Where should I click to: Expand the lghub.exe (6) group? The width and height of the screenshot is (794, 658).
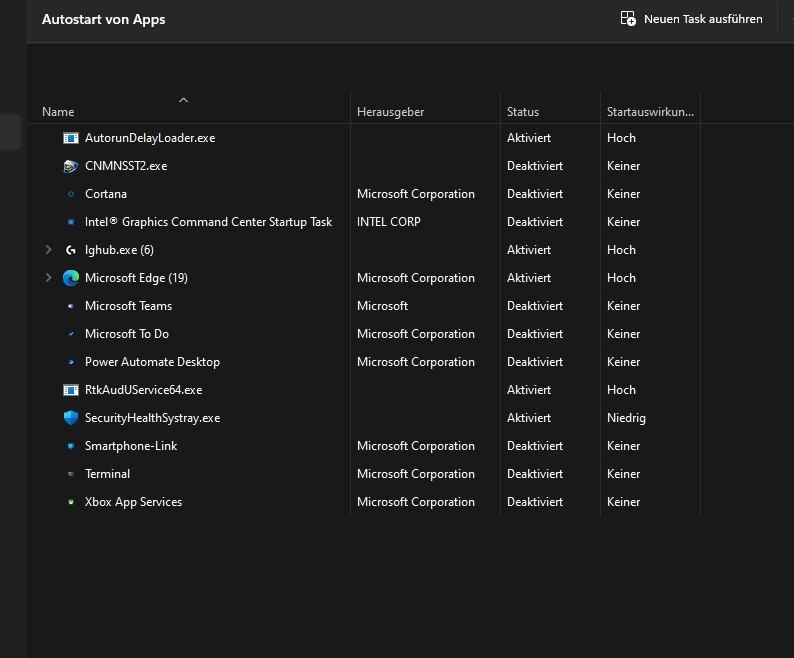point(48,250)
